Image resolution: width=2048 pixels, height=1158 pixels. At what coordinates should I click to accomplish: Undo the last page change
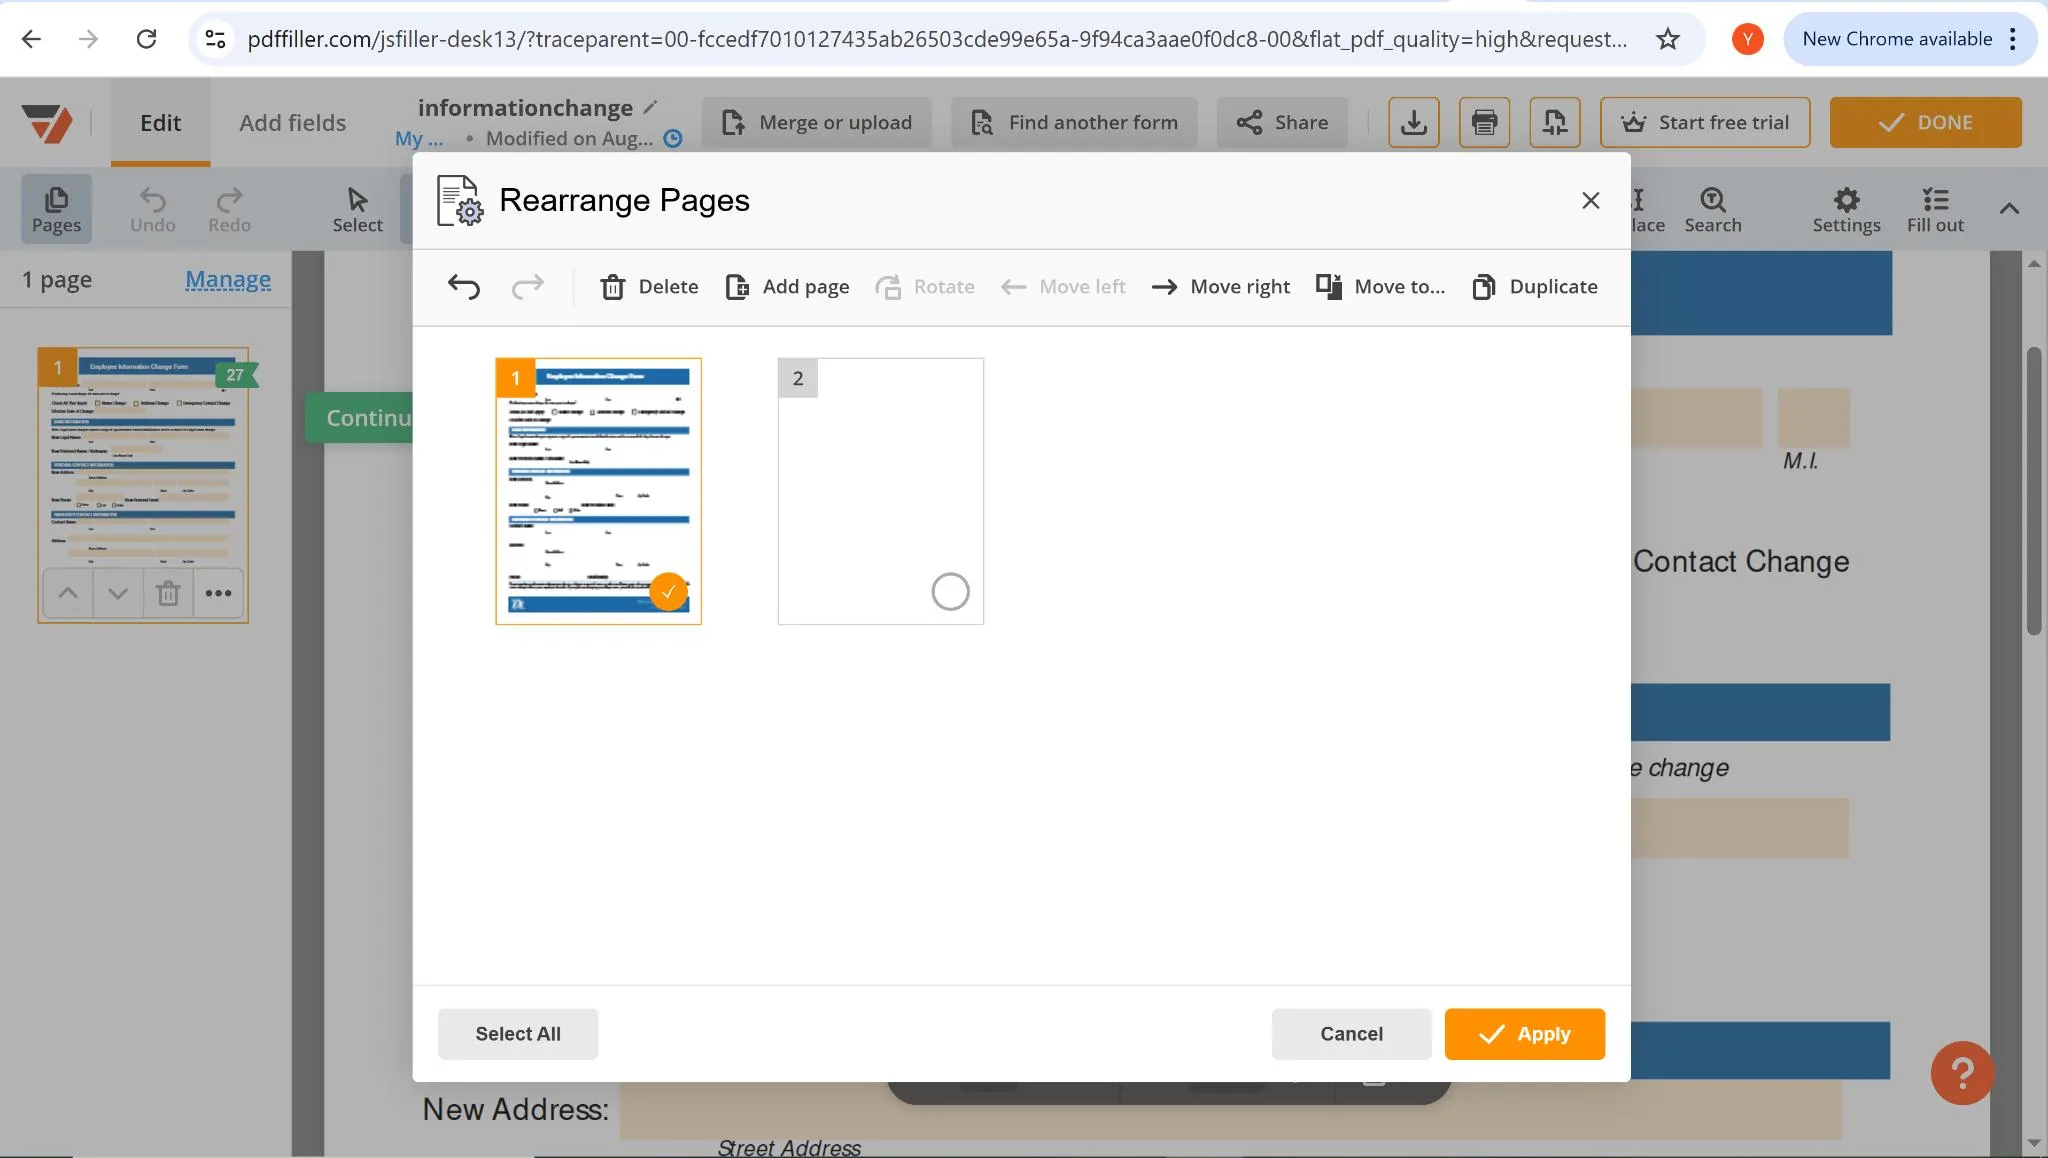coord(462,286)
